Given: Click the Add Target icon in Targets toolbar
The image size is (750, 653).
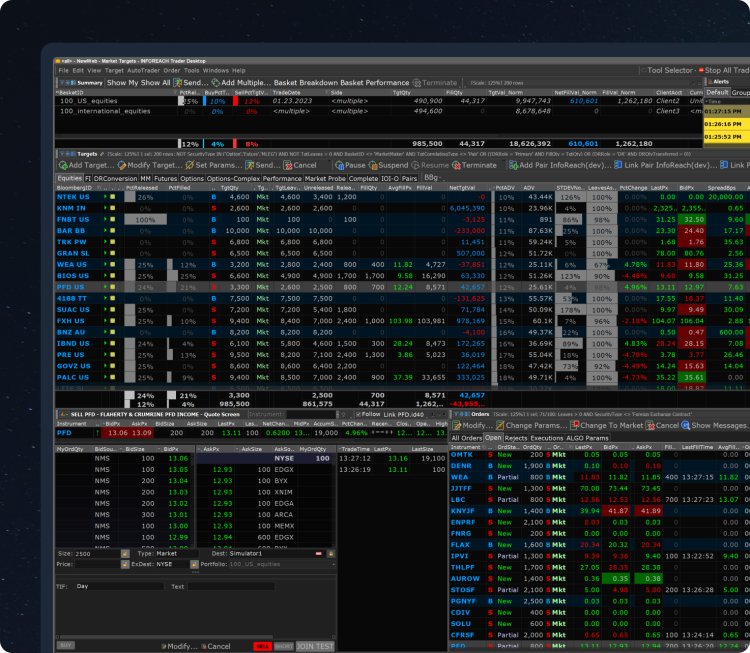Looking at the screenshot, I should pyautogui.click(x=63, y=165).
